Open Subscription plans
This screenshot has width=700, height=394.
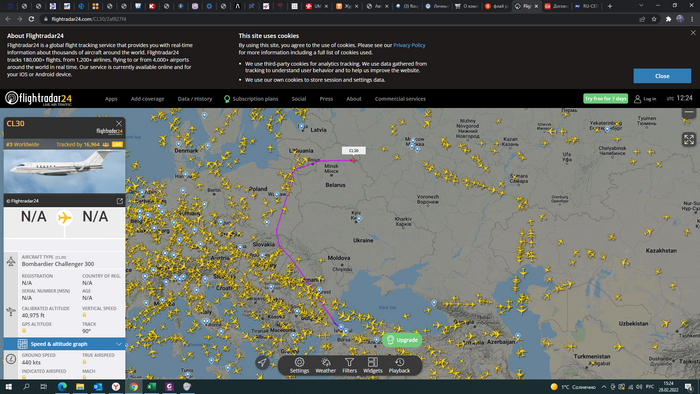[251, 99]
